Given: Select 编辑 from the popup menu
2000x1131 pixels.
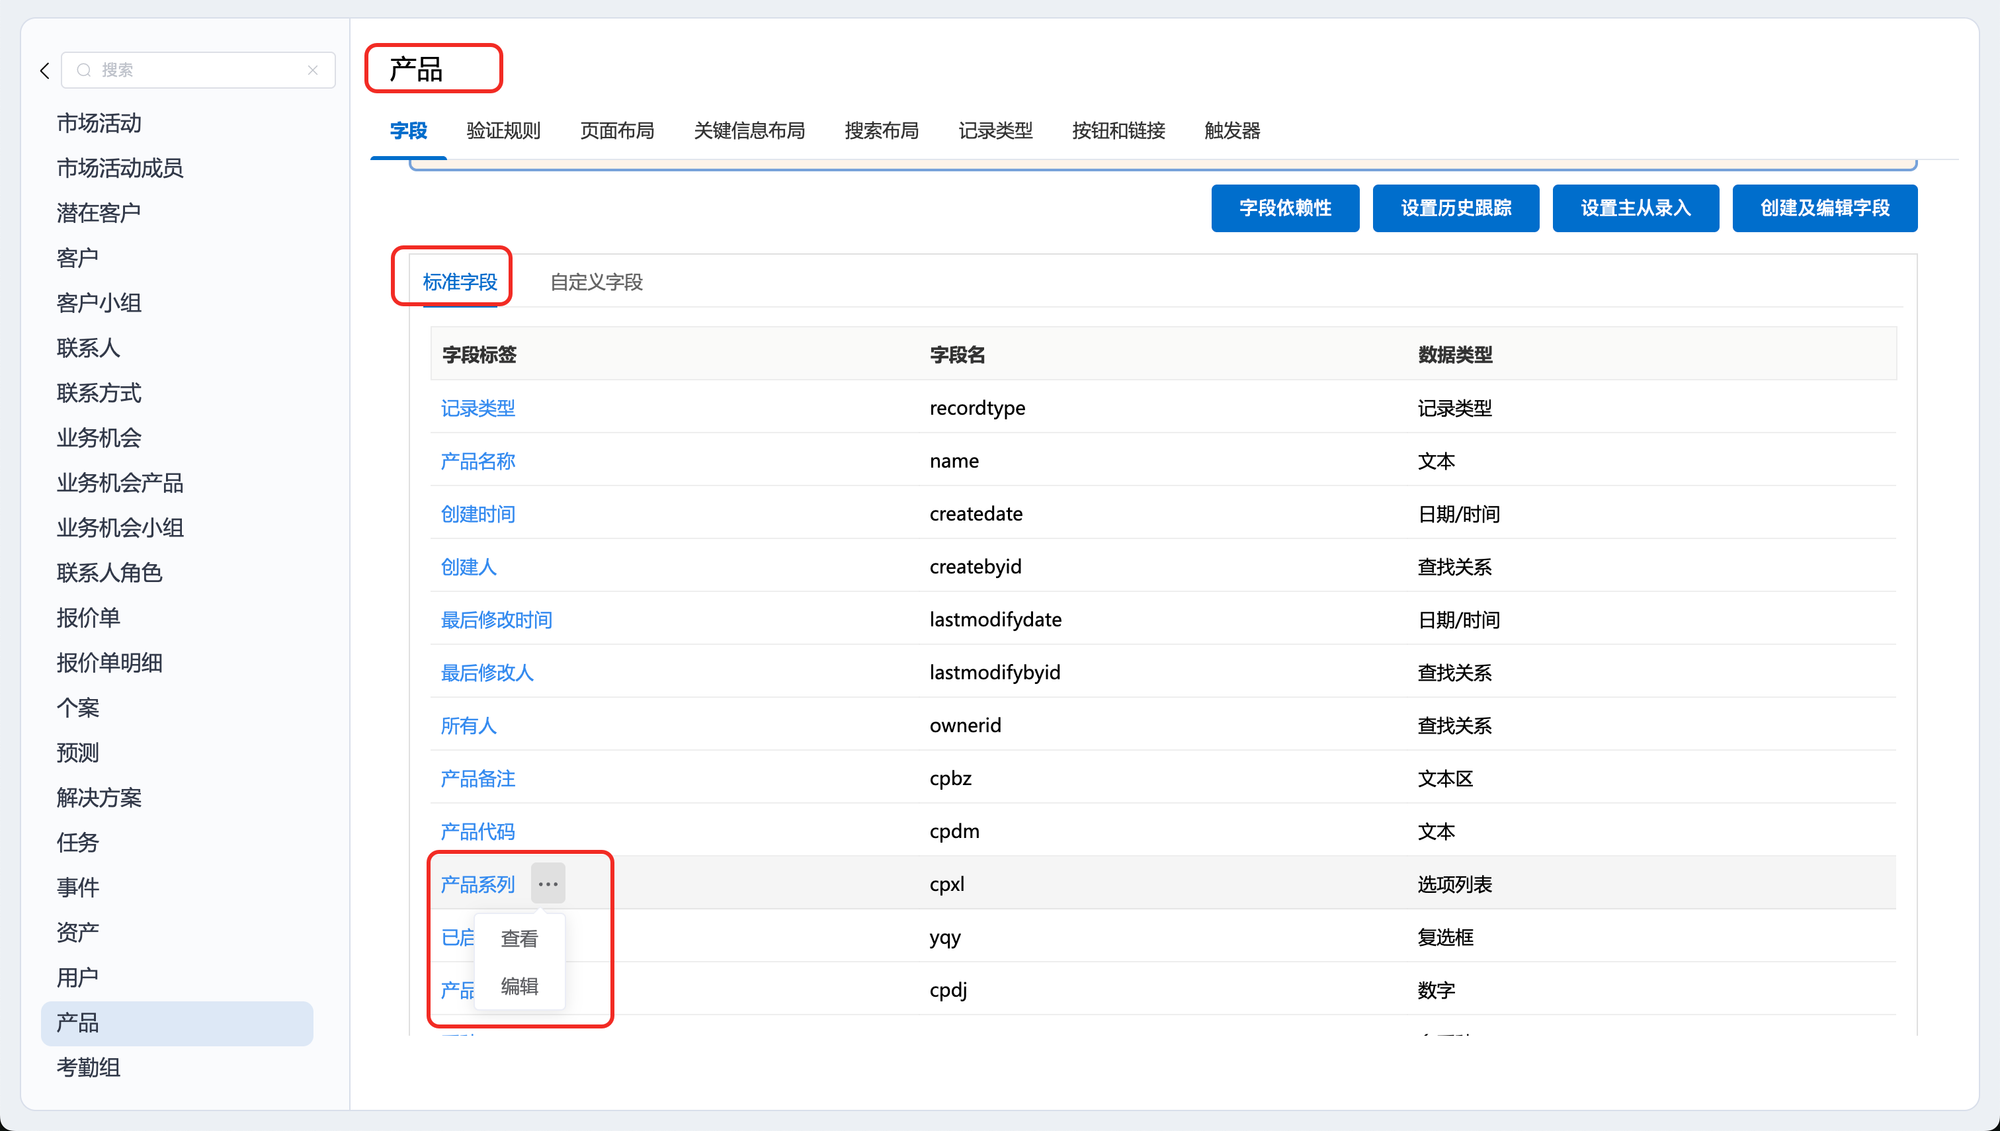Looking at the screenshot, I should [x=519, y=986].
